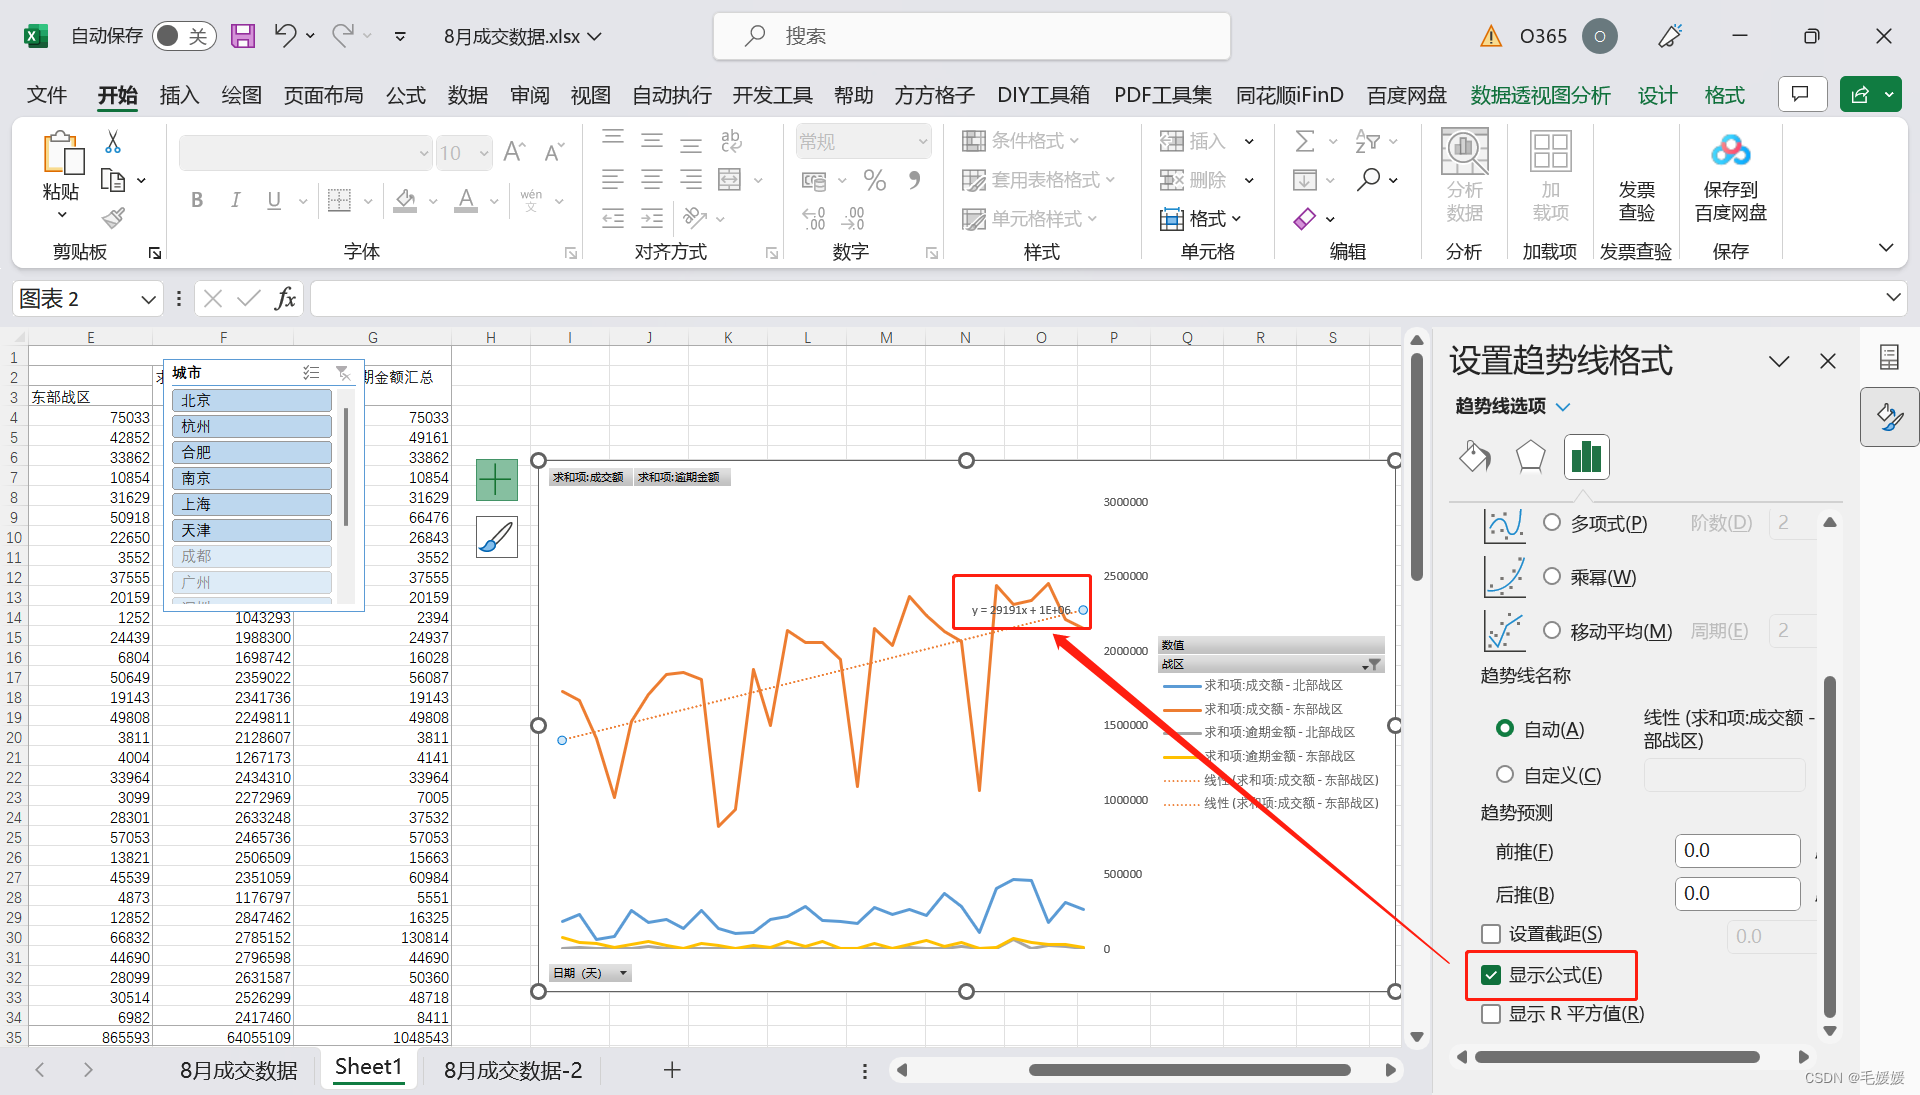Screen dimensions: 1920x1095
Task: Select Power trendline radio button
Action: (1552, 576)
